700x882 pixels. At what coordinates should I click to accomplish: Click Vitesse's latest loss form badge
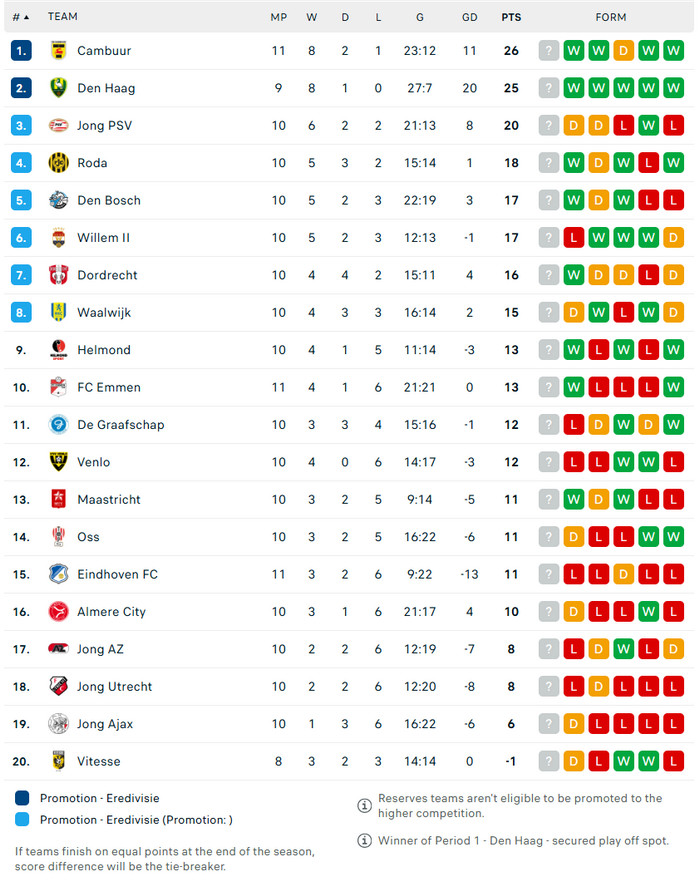674,761
